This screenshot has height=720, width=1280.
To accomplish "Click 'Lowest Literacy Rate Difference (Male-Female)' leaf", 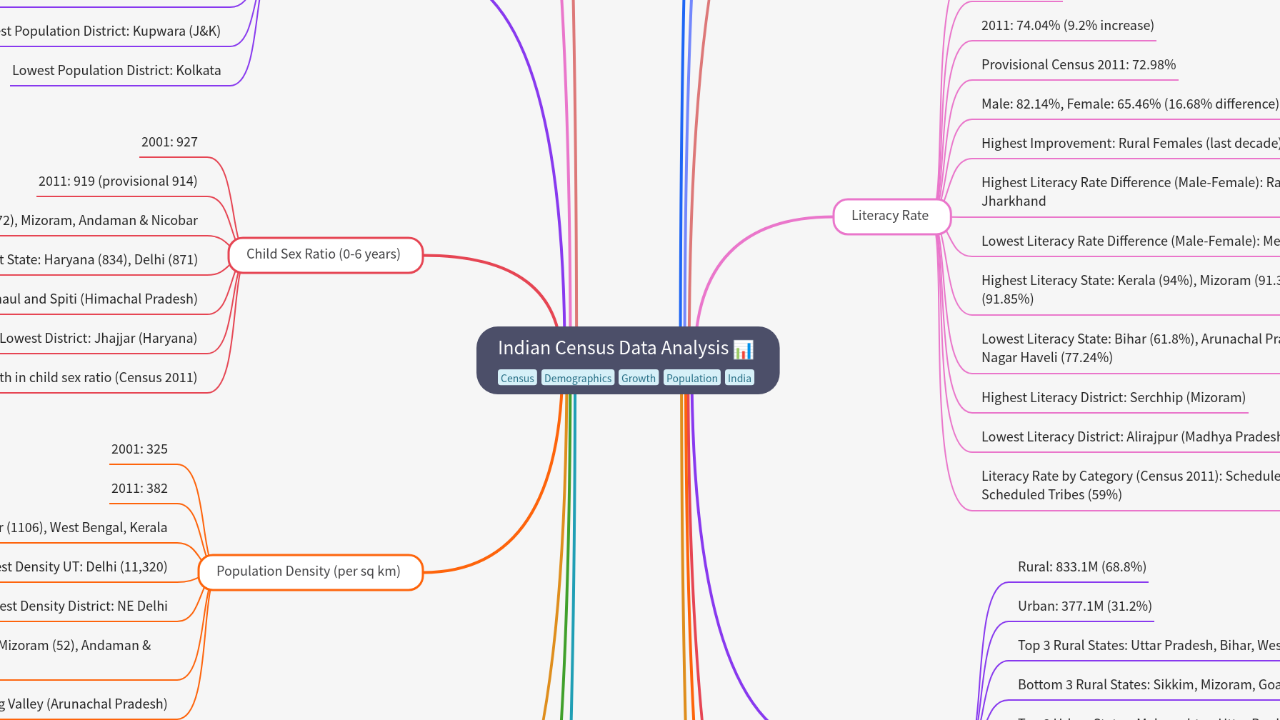I will [x=1130, y=241].
